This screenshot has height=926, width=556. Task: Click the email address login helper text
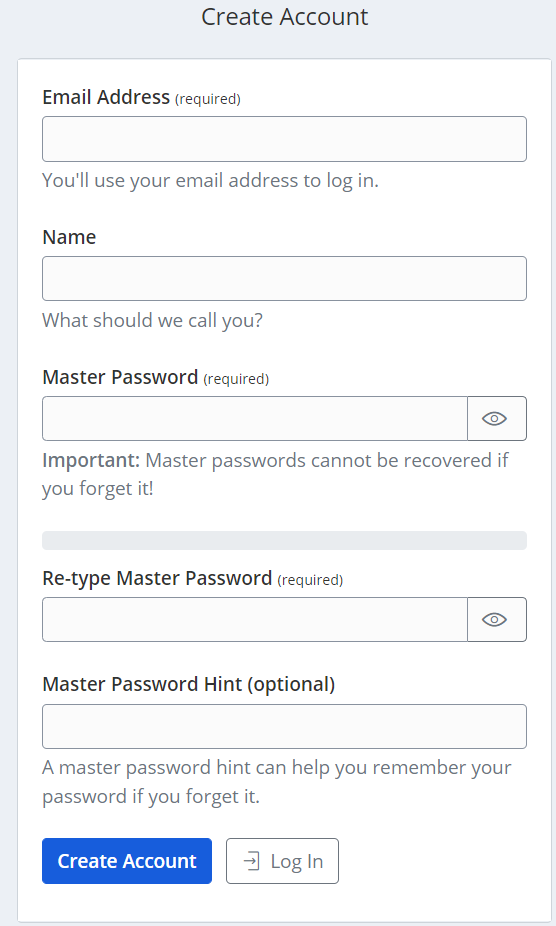[210, 181]
